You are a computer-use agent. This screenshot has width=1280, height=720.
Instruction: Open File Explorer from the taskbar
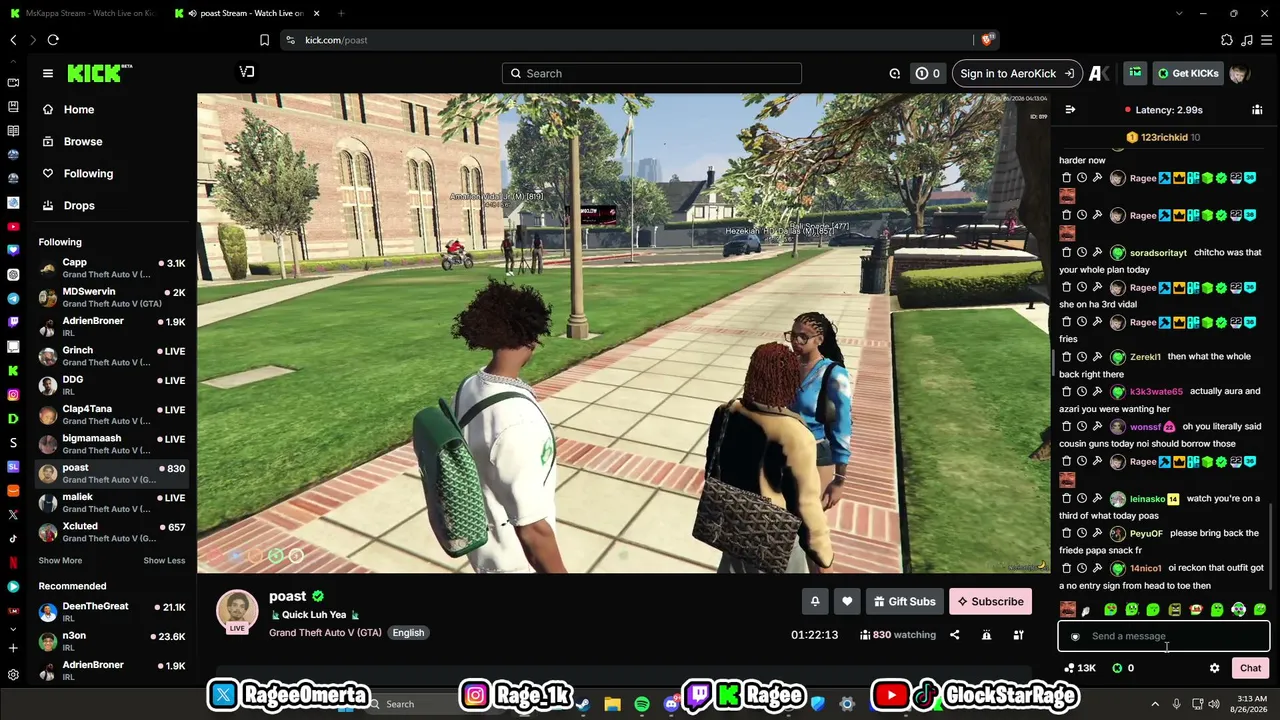click(x=612, y=704)
